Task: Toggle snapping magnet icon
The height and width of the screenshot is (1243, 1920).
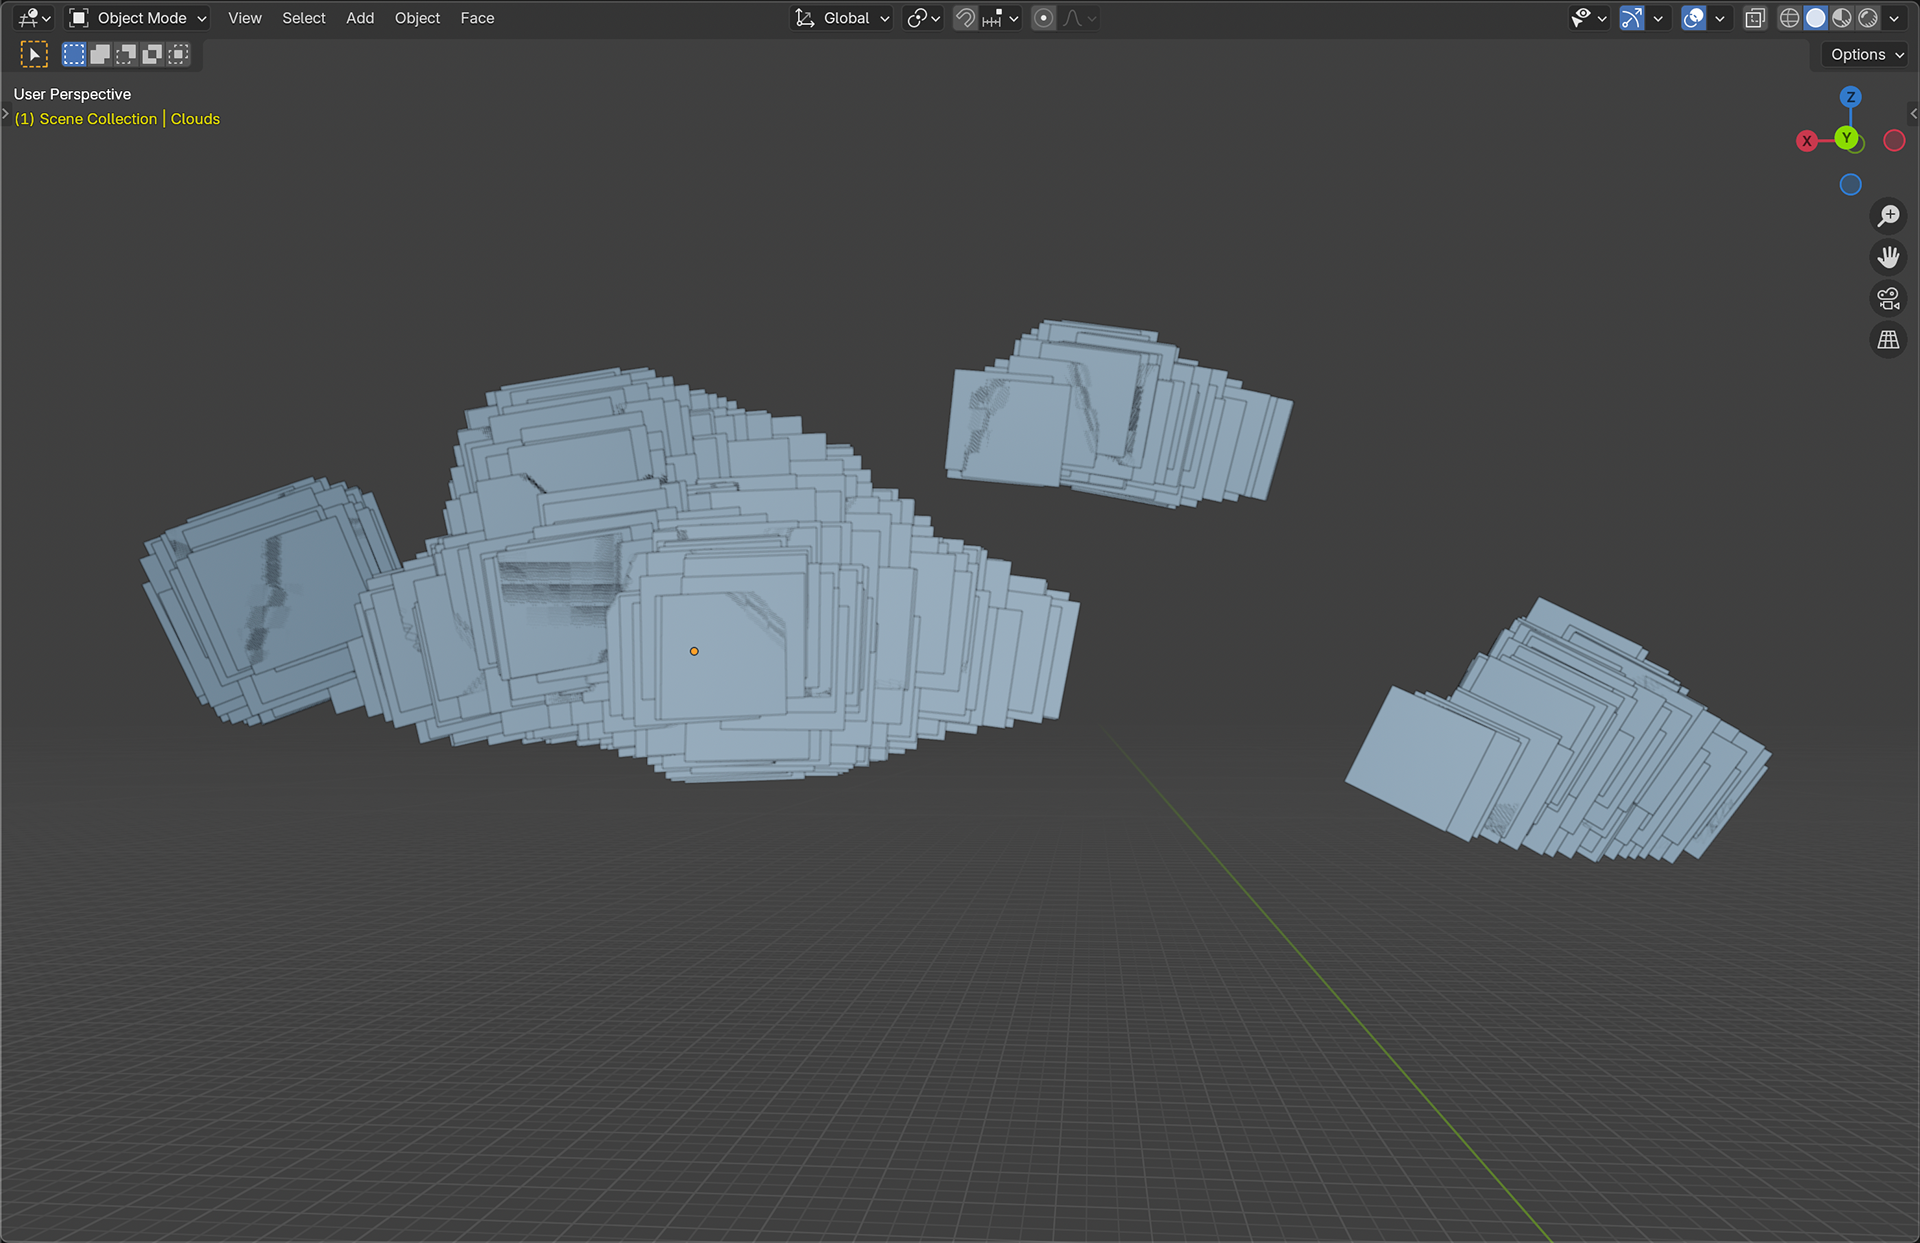Action: point(965,18)
